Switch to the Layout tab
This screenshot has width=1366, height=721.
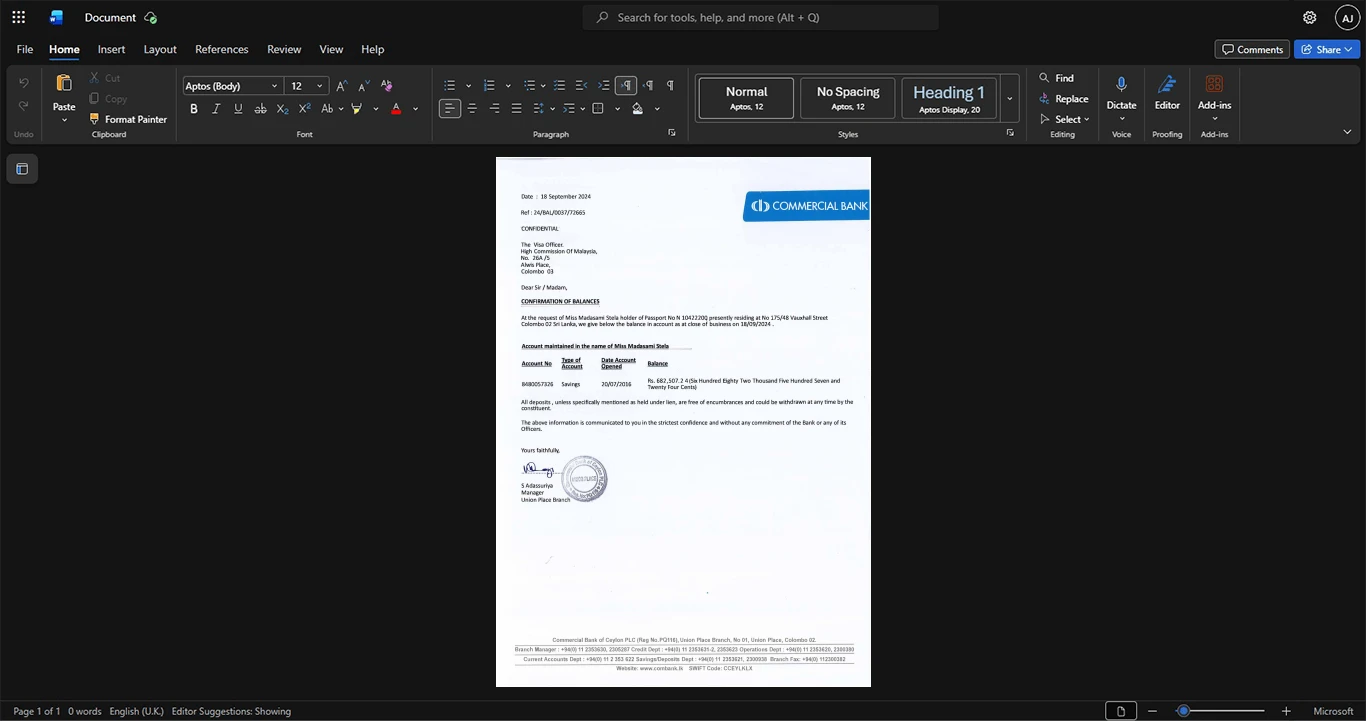[x=160, y=49]
